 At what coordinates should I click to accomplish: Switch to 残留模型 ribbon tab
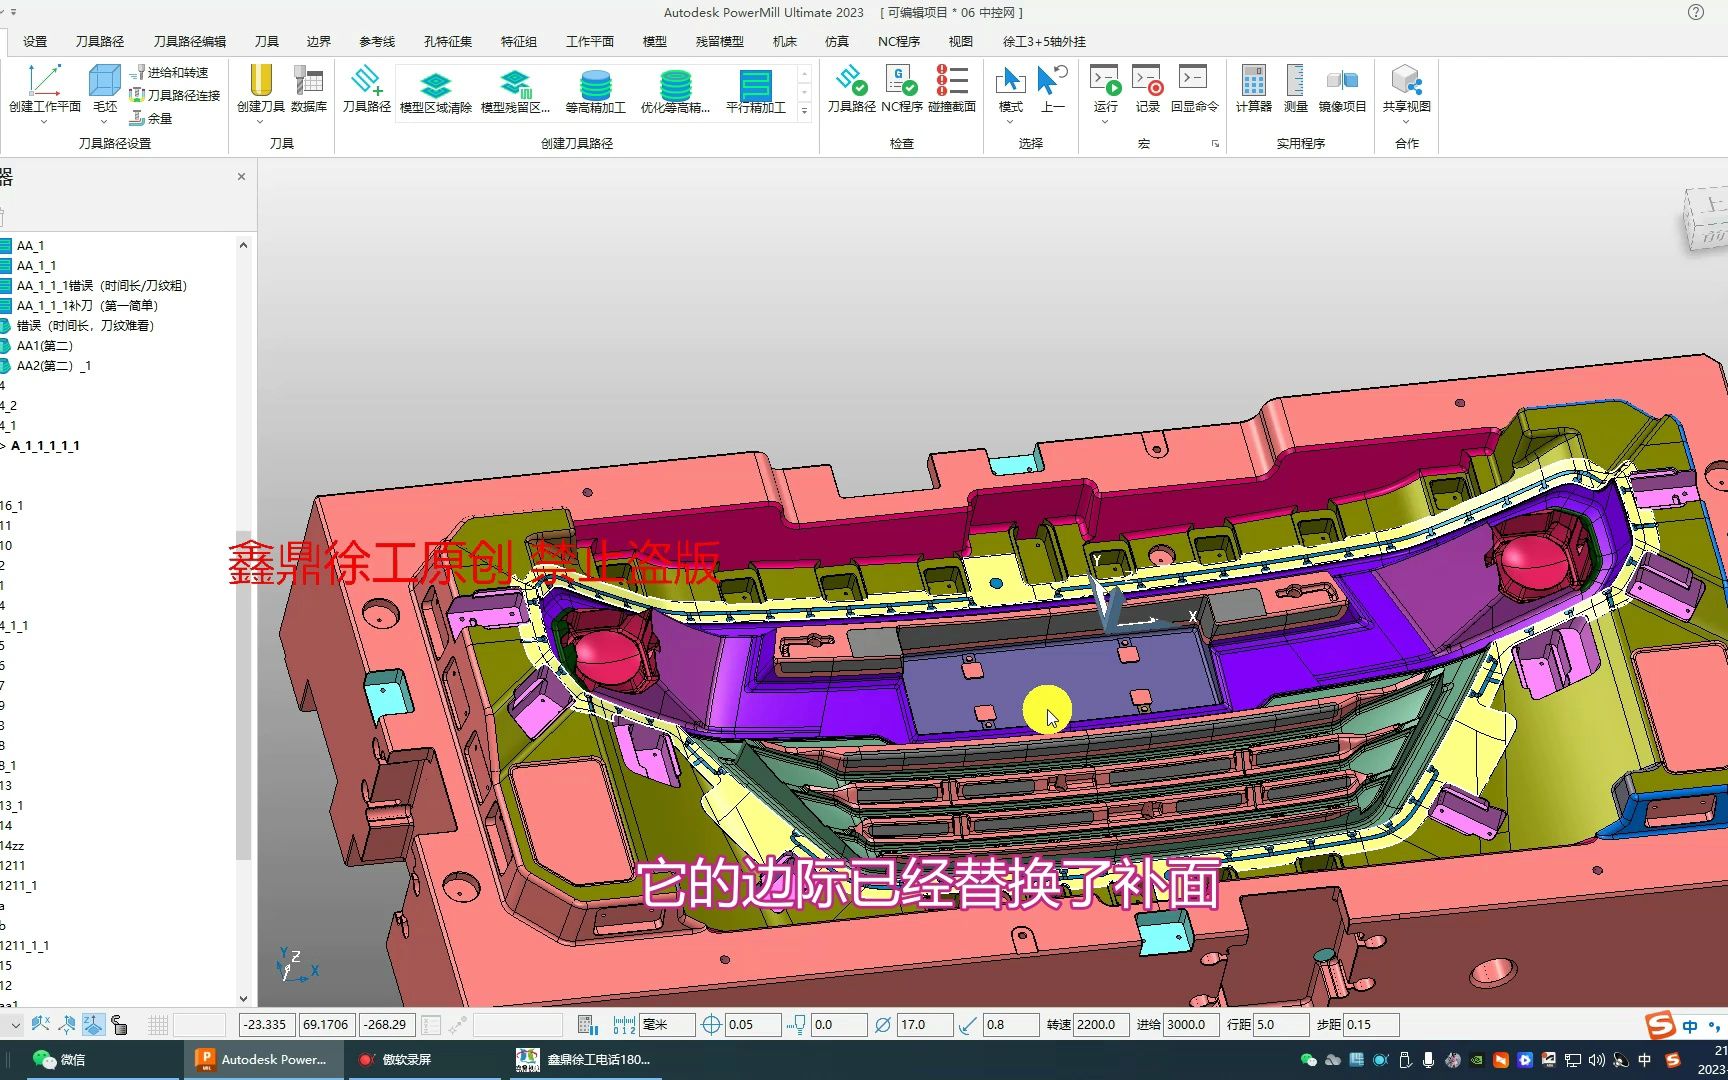point(720,41)
